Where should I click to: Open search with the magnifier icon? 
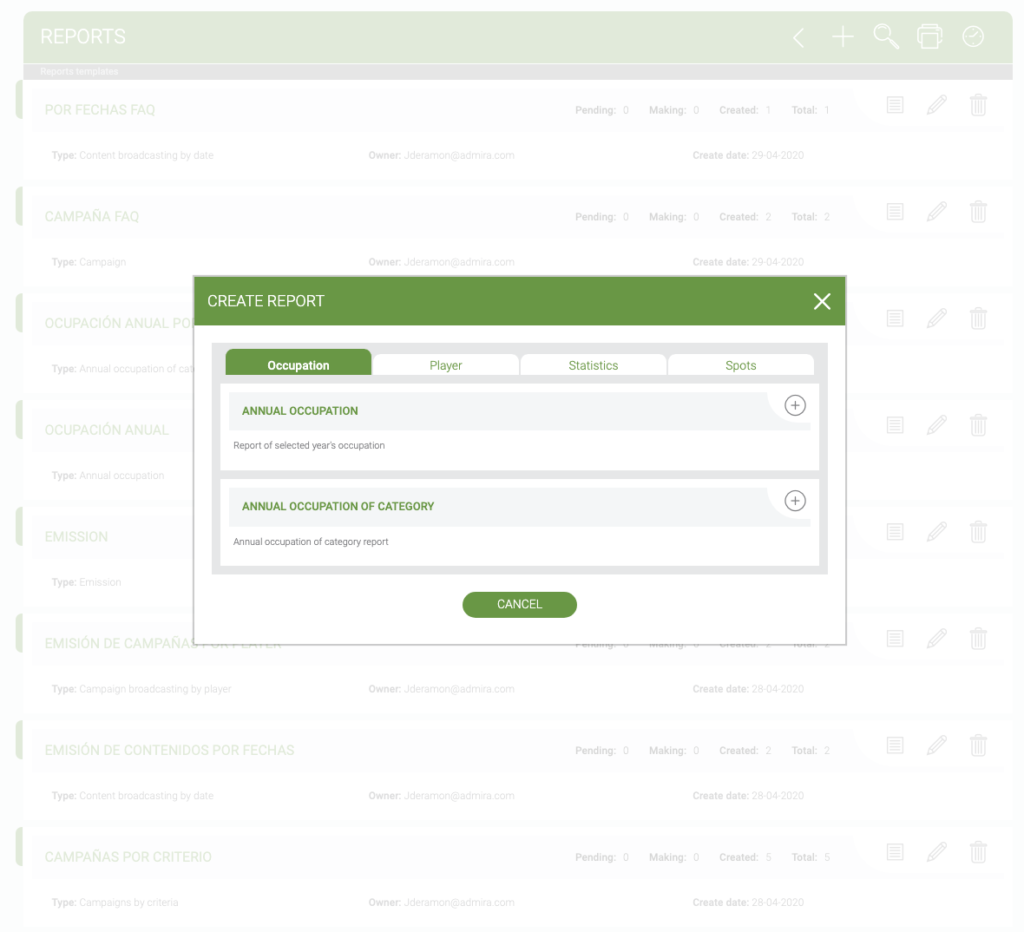[886, 37]
